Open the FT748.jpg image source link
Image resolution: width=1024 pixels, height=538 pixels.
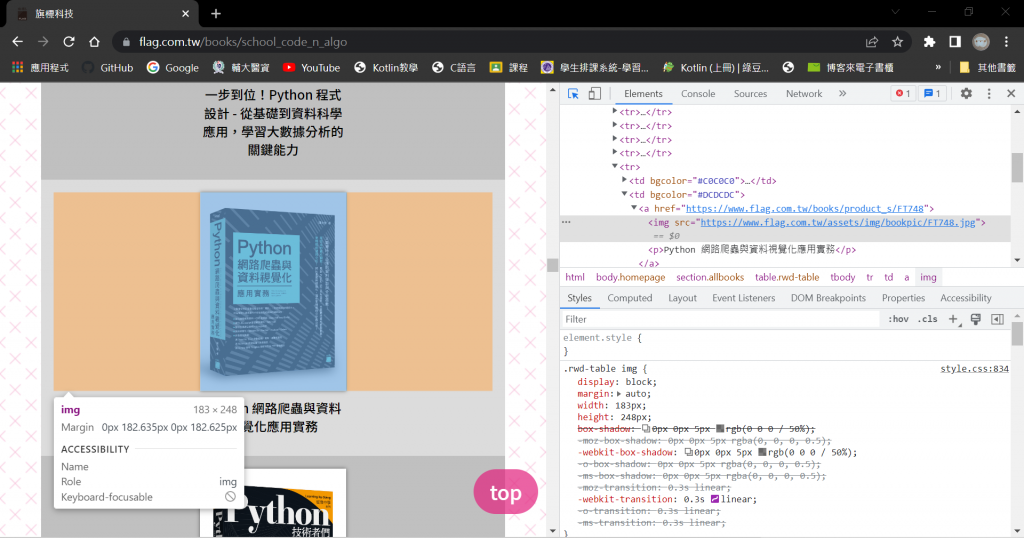(838, 223)
